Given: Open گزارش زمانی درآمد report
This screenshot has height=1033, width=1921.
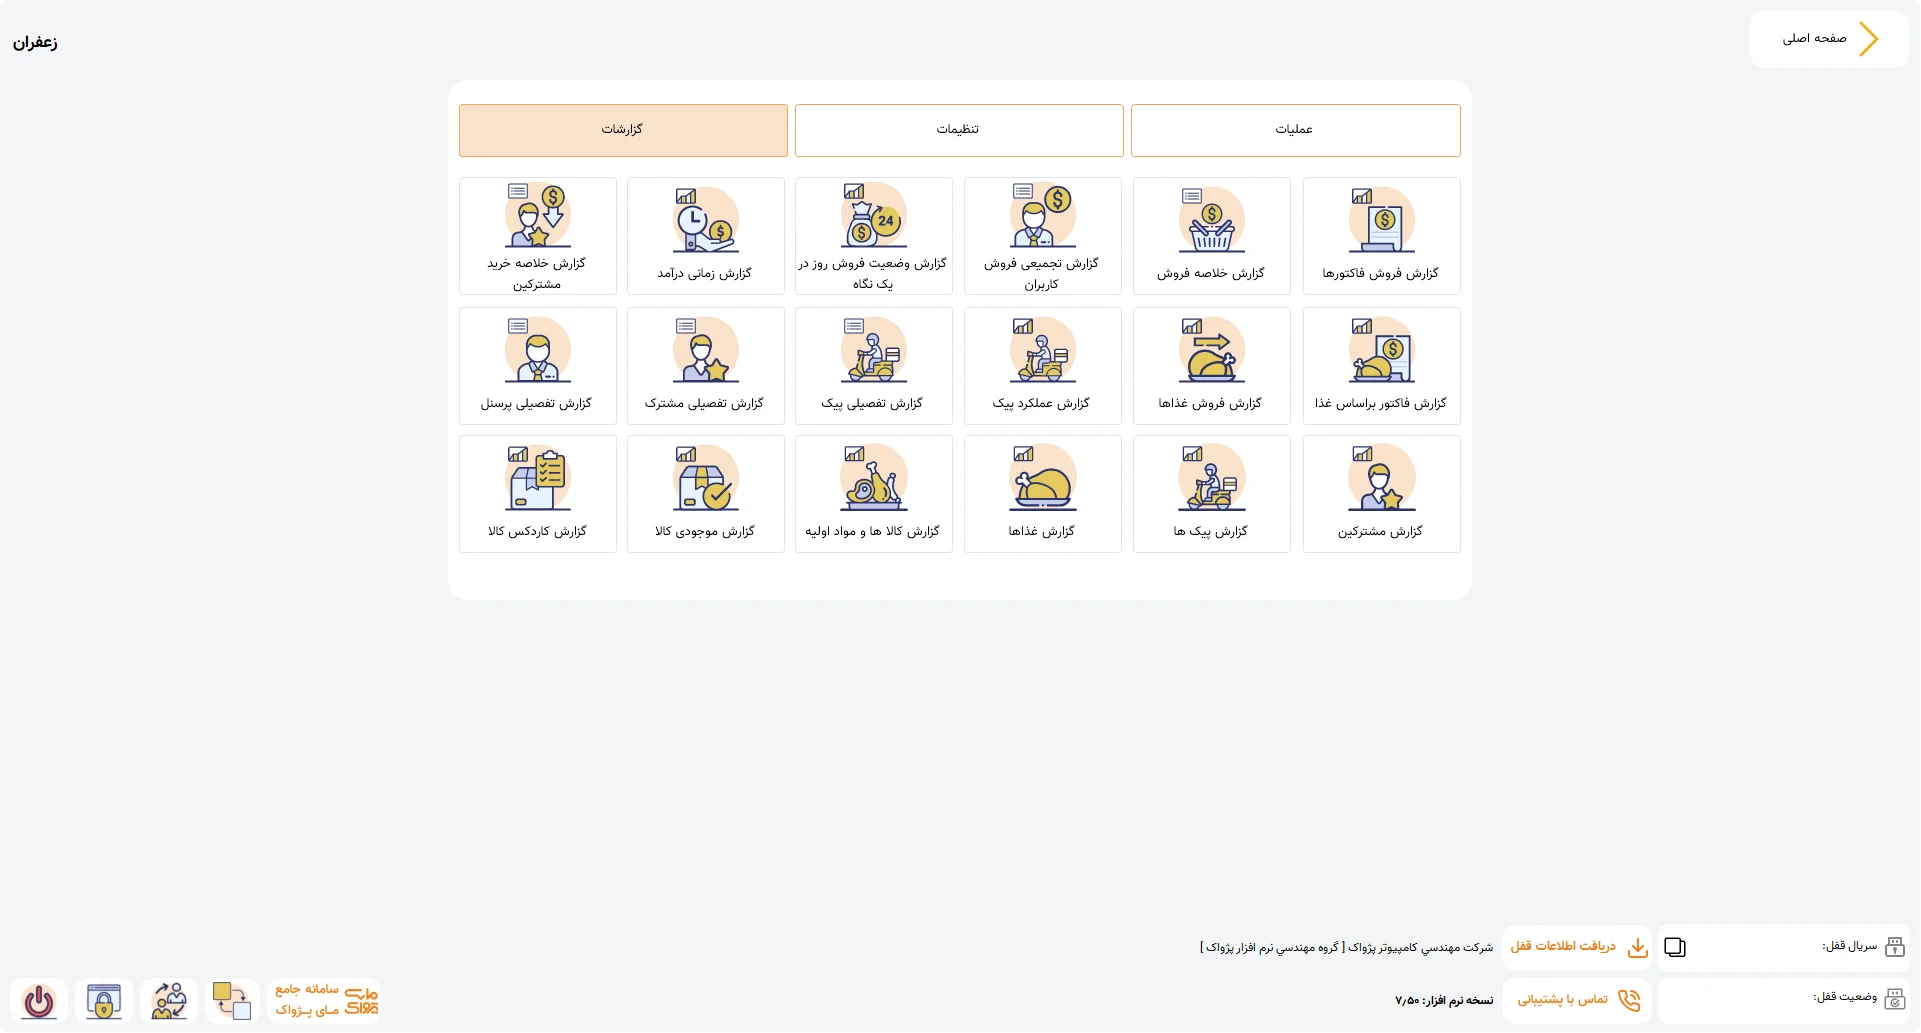Looking at the screenshot, I should pos(705,236).
